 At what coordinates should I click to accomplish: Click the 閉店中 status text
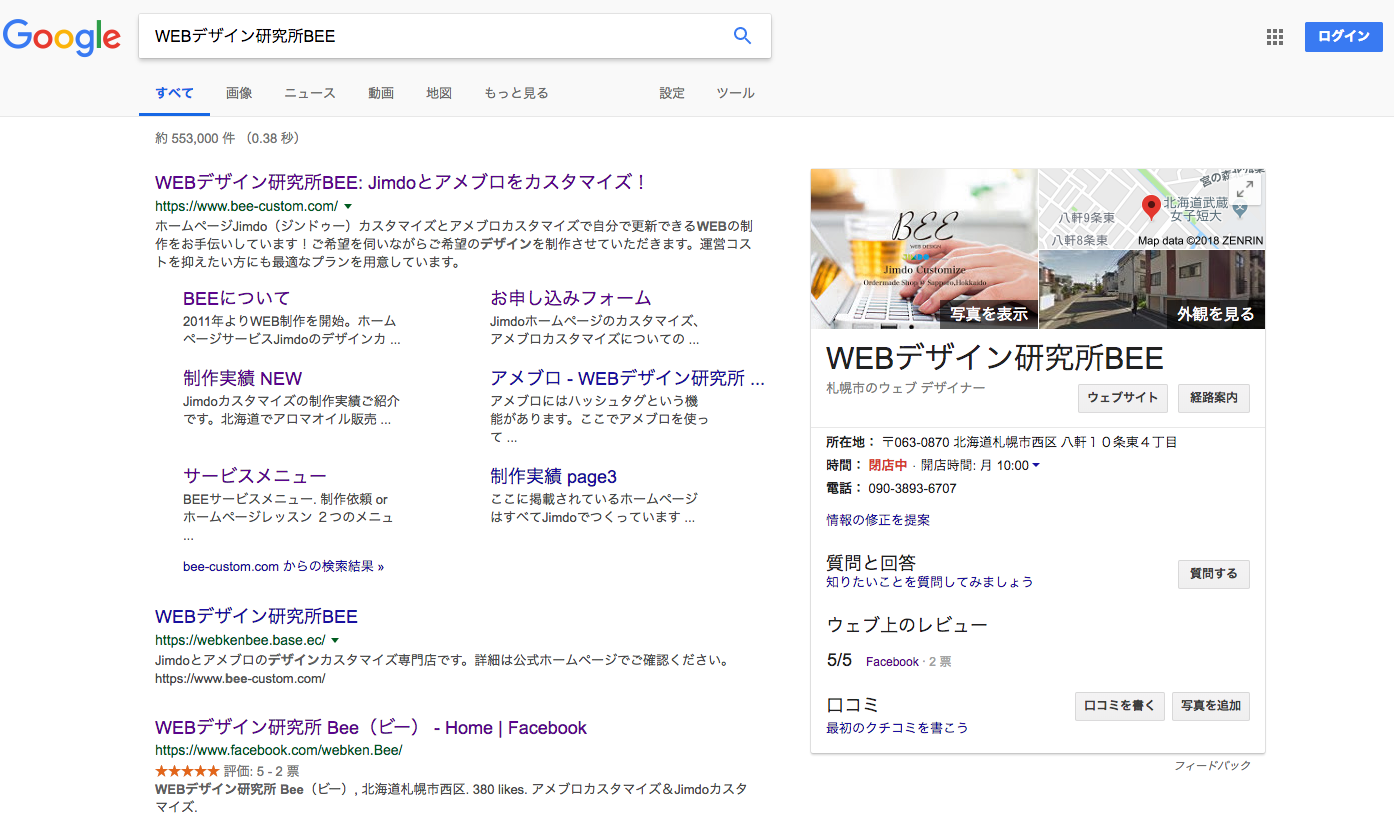pos(888,465)
